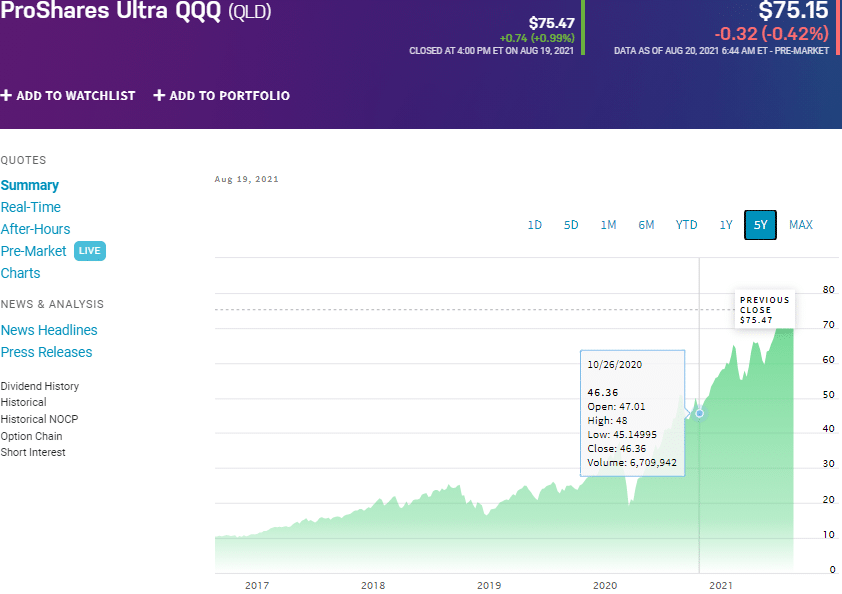The image size is (842, 594).
Task: Click the 10/26/2020 date in the tooltip
Action: [x=614, y=365]
